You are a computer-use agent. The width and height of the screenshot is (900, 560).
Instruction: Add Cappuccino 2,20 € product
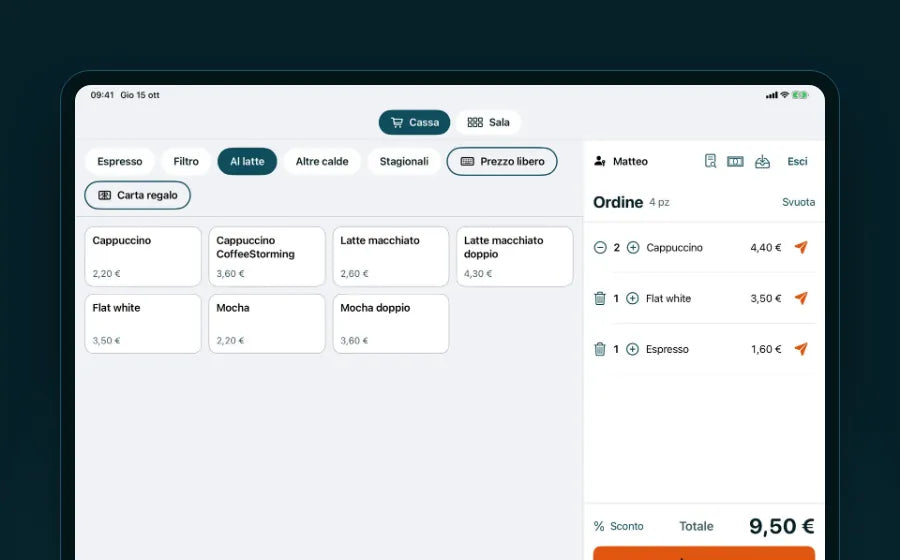(x=143, y=256)
